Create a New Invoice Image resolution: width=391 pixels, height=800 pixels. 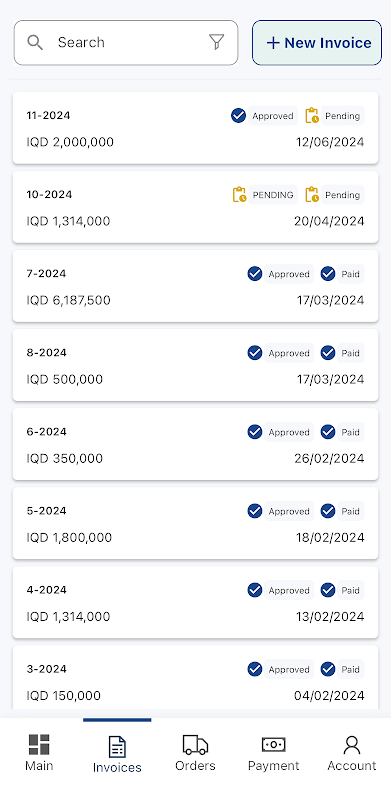click(x=317, y=43)
